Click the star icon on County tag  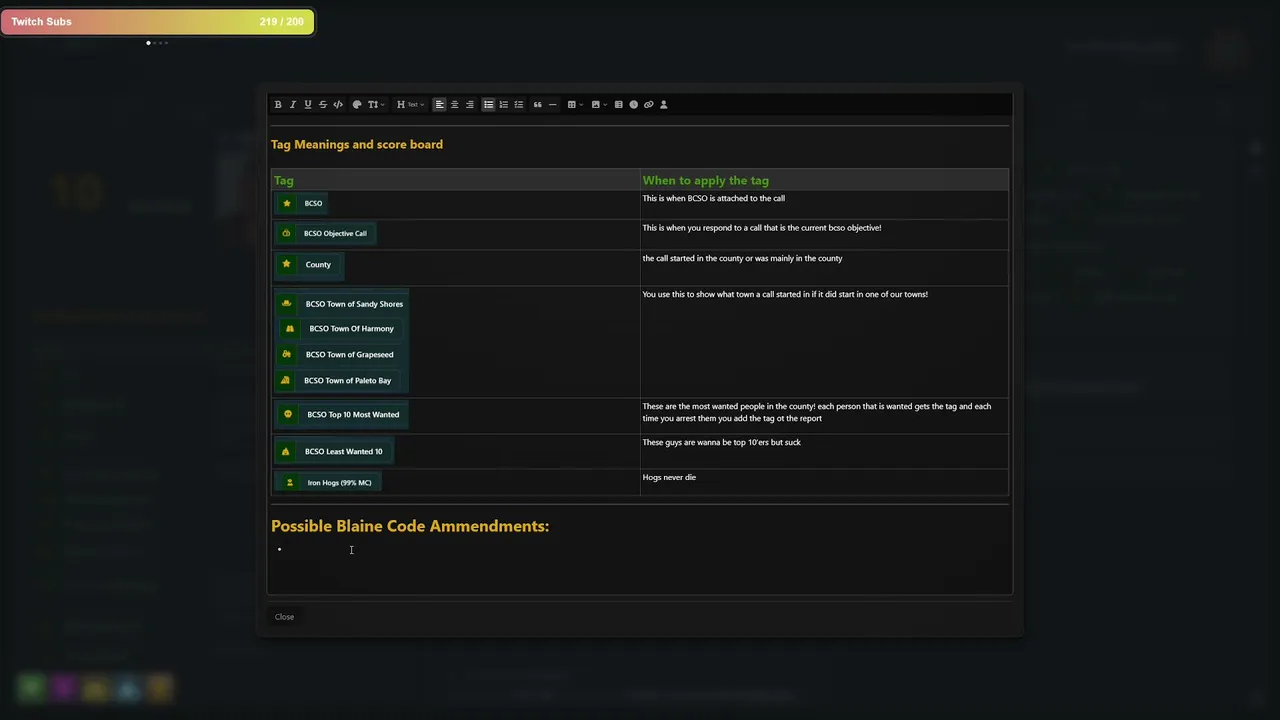287,264
